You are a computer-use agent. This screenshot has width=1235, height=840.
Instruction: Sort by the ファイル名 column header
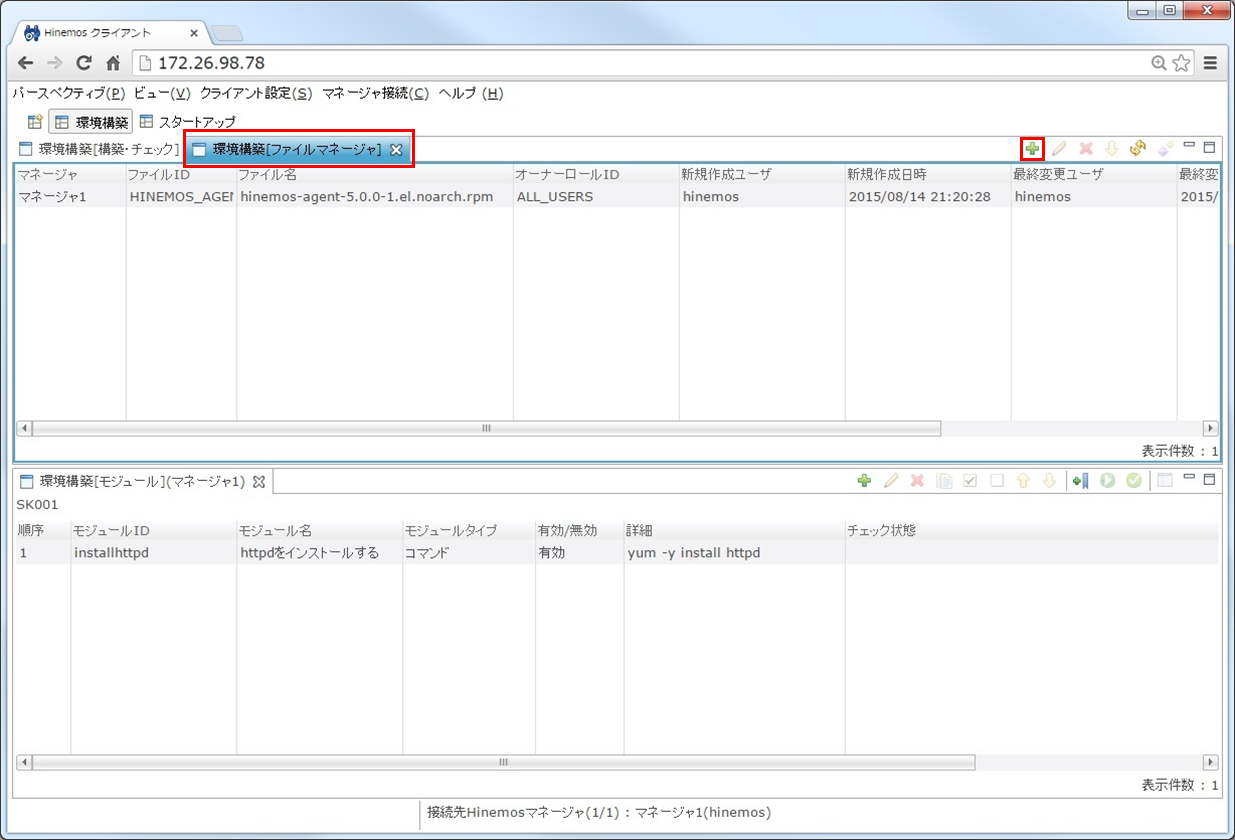[375, 174]
